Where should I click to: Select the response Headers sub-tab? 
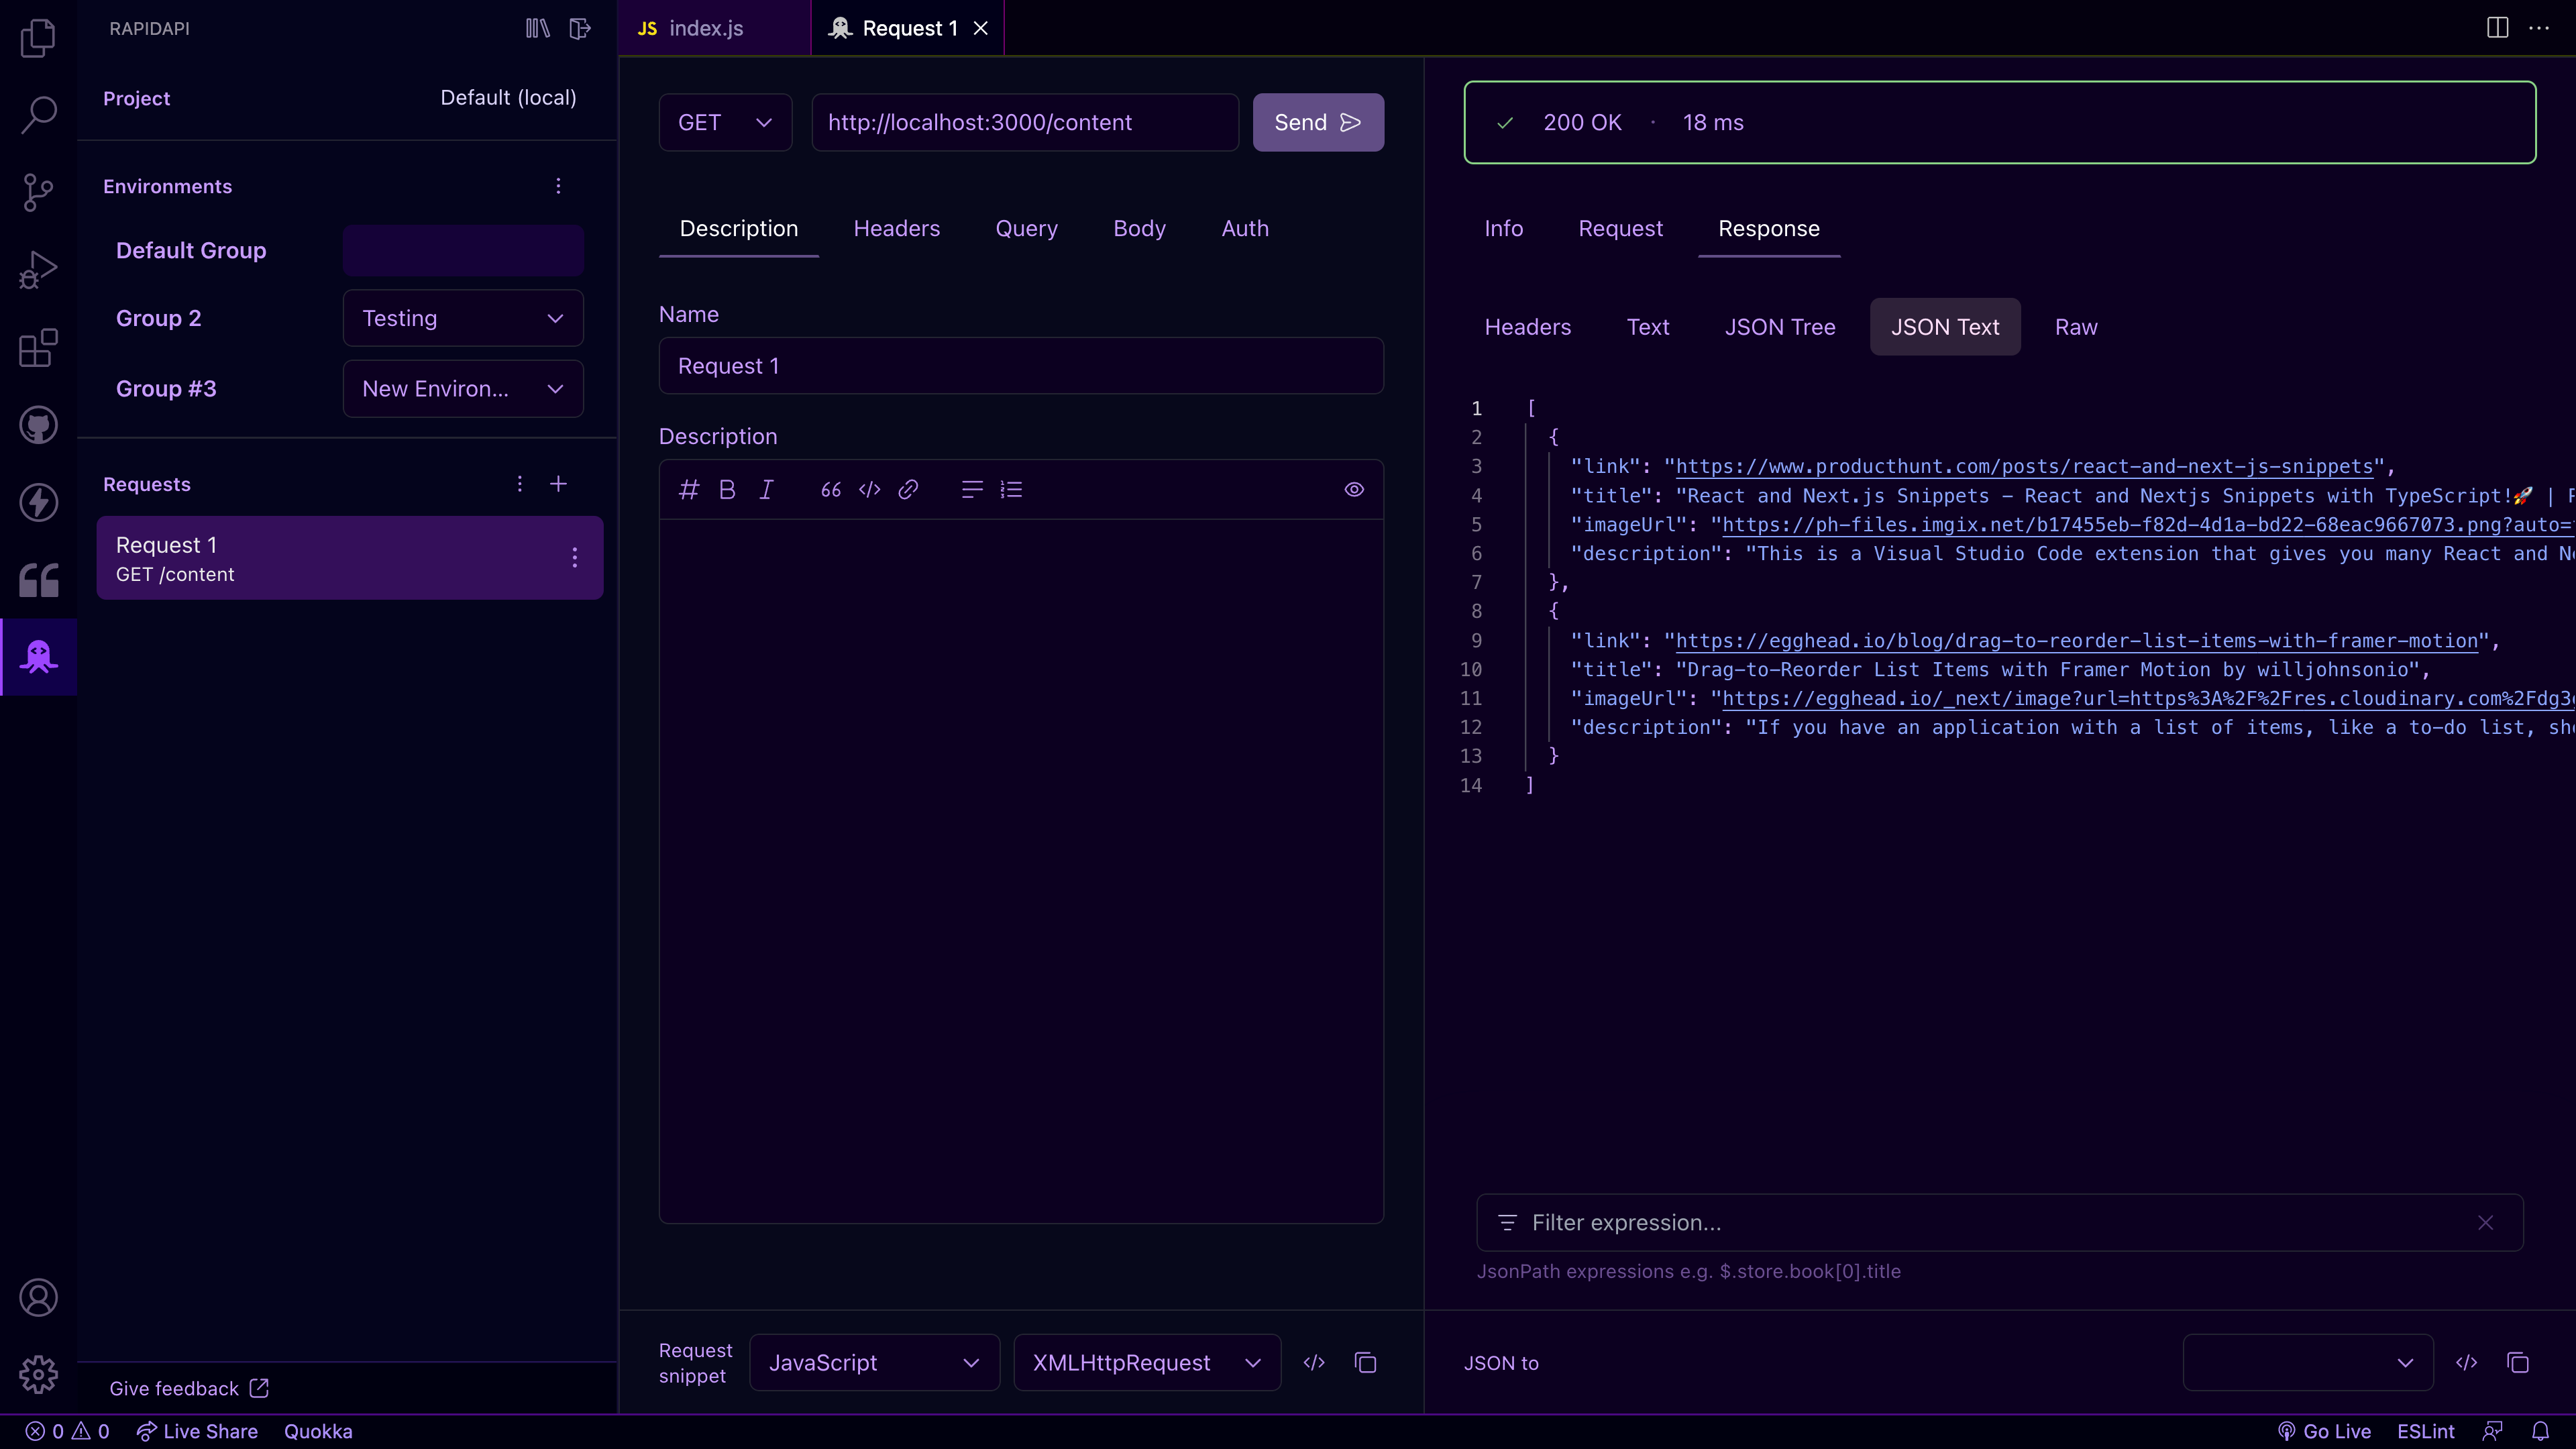point(1527,327)
